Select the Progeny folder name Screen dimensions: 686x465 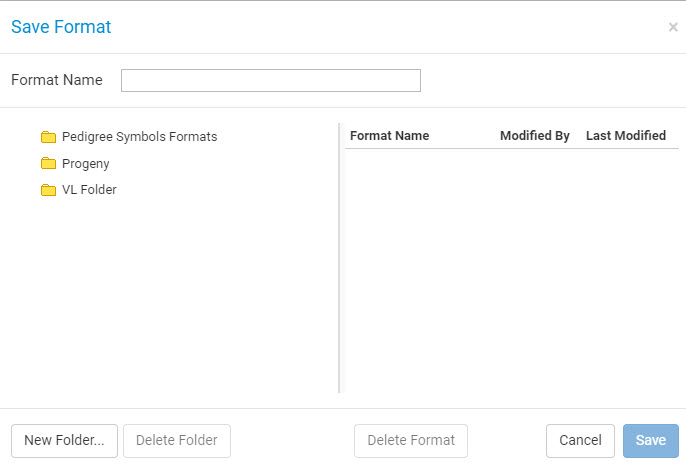(x=86, y=164)
